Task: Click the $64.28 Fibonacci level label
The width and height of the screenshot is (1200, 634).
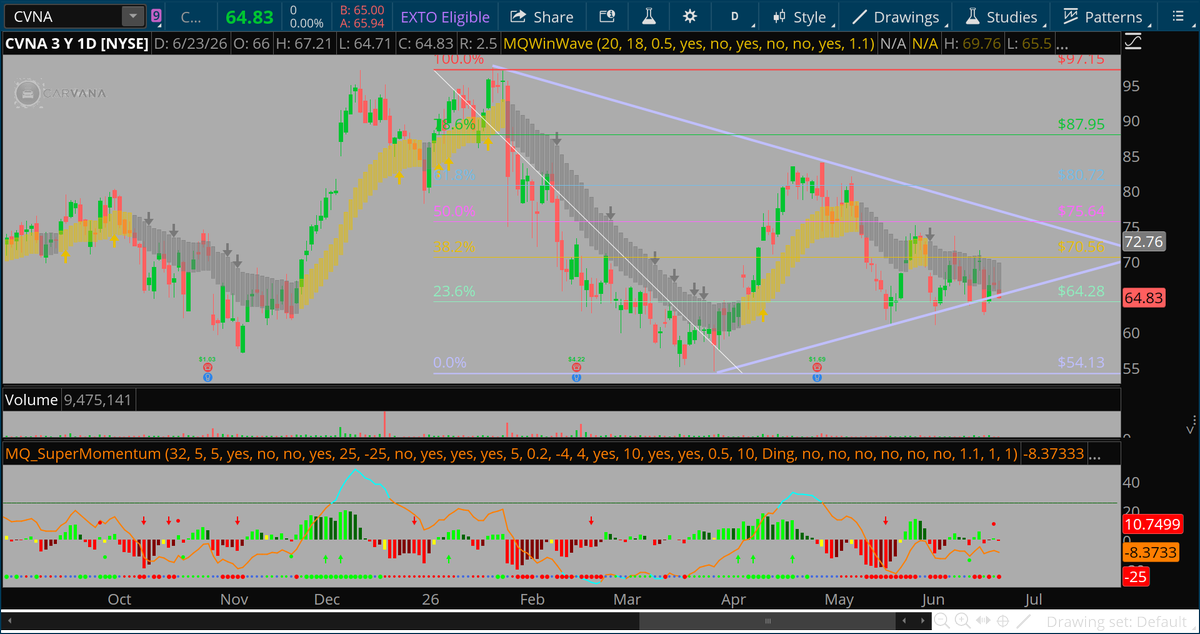Action: coord(1081,291)
